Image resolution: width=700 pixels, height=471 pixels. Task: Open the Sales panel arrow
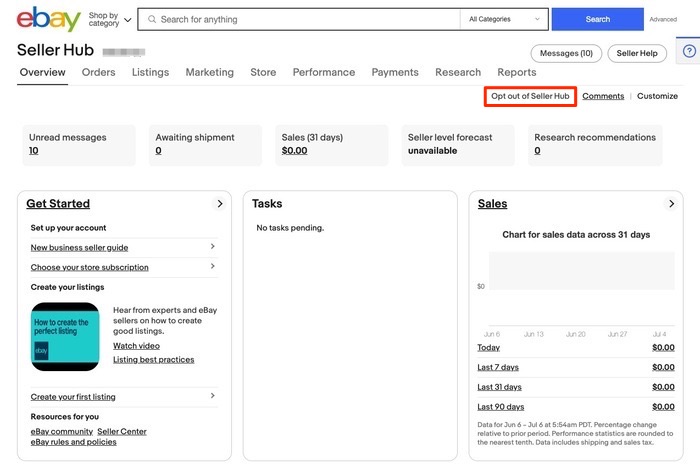pos(672,204)
